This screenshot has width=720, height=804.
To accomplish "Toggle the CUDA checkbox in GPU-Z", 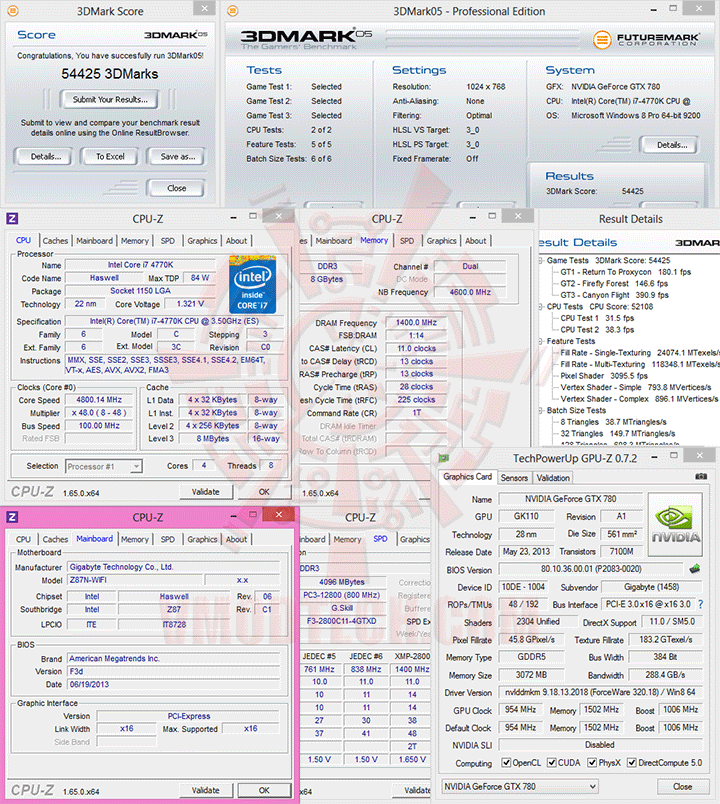I will 551,762.
